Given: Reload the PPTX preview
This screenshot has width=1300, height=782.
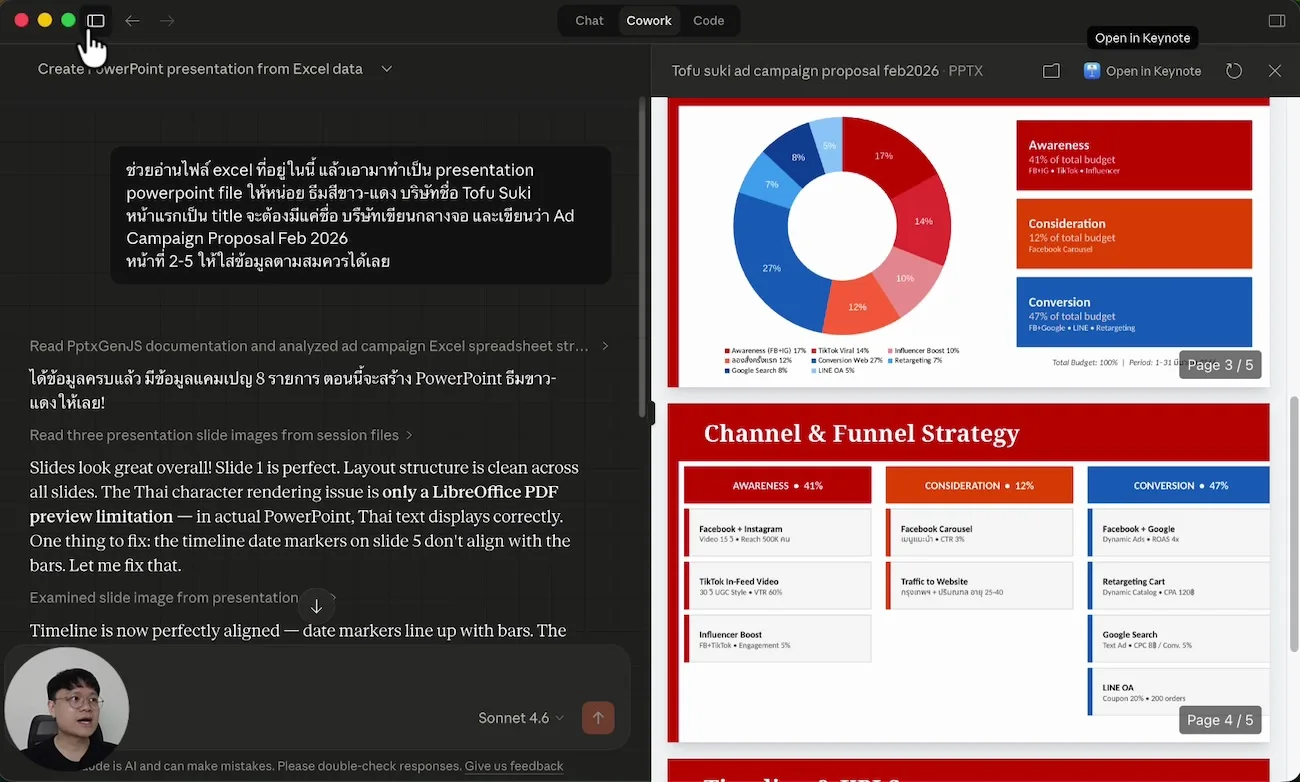Looking at the screenshot, I should pos(1234,71).
